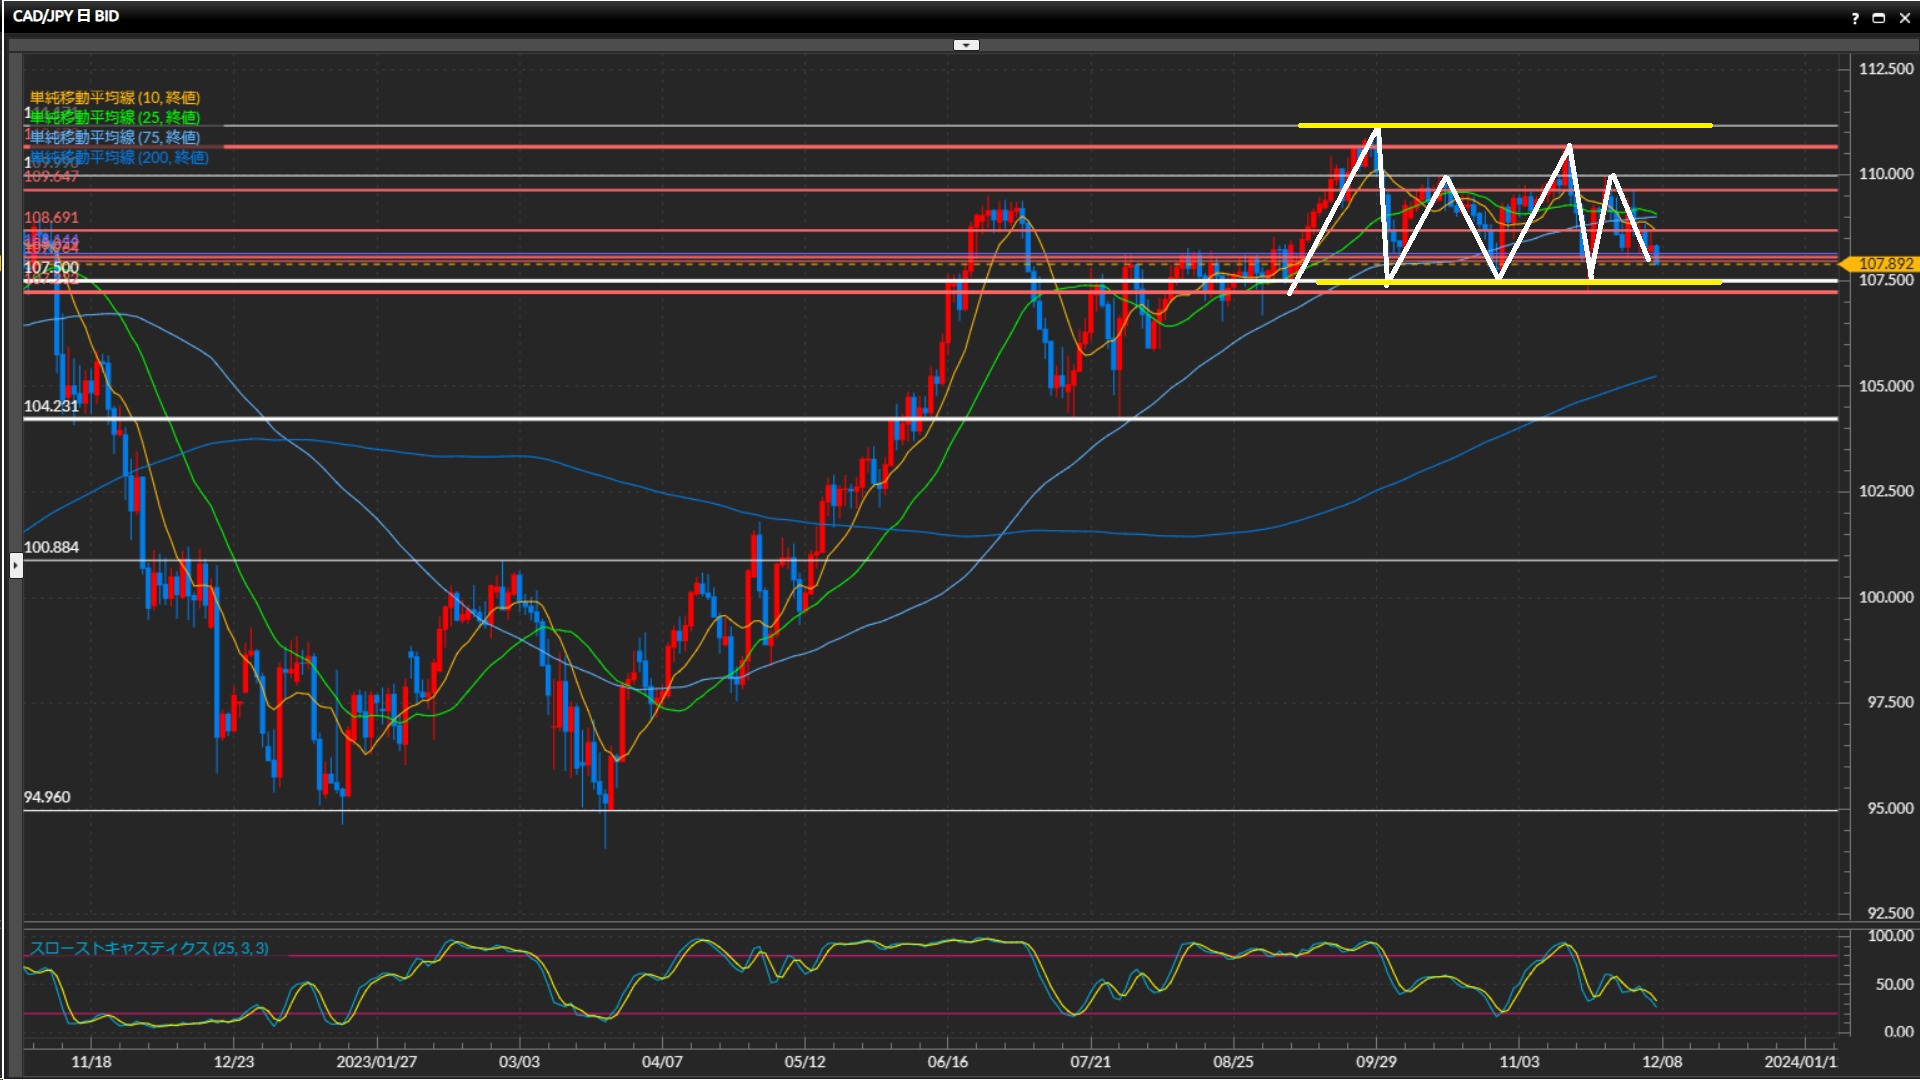Click the CAD/JPY BID title text

point(66,16)
